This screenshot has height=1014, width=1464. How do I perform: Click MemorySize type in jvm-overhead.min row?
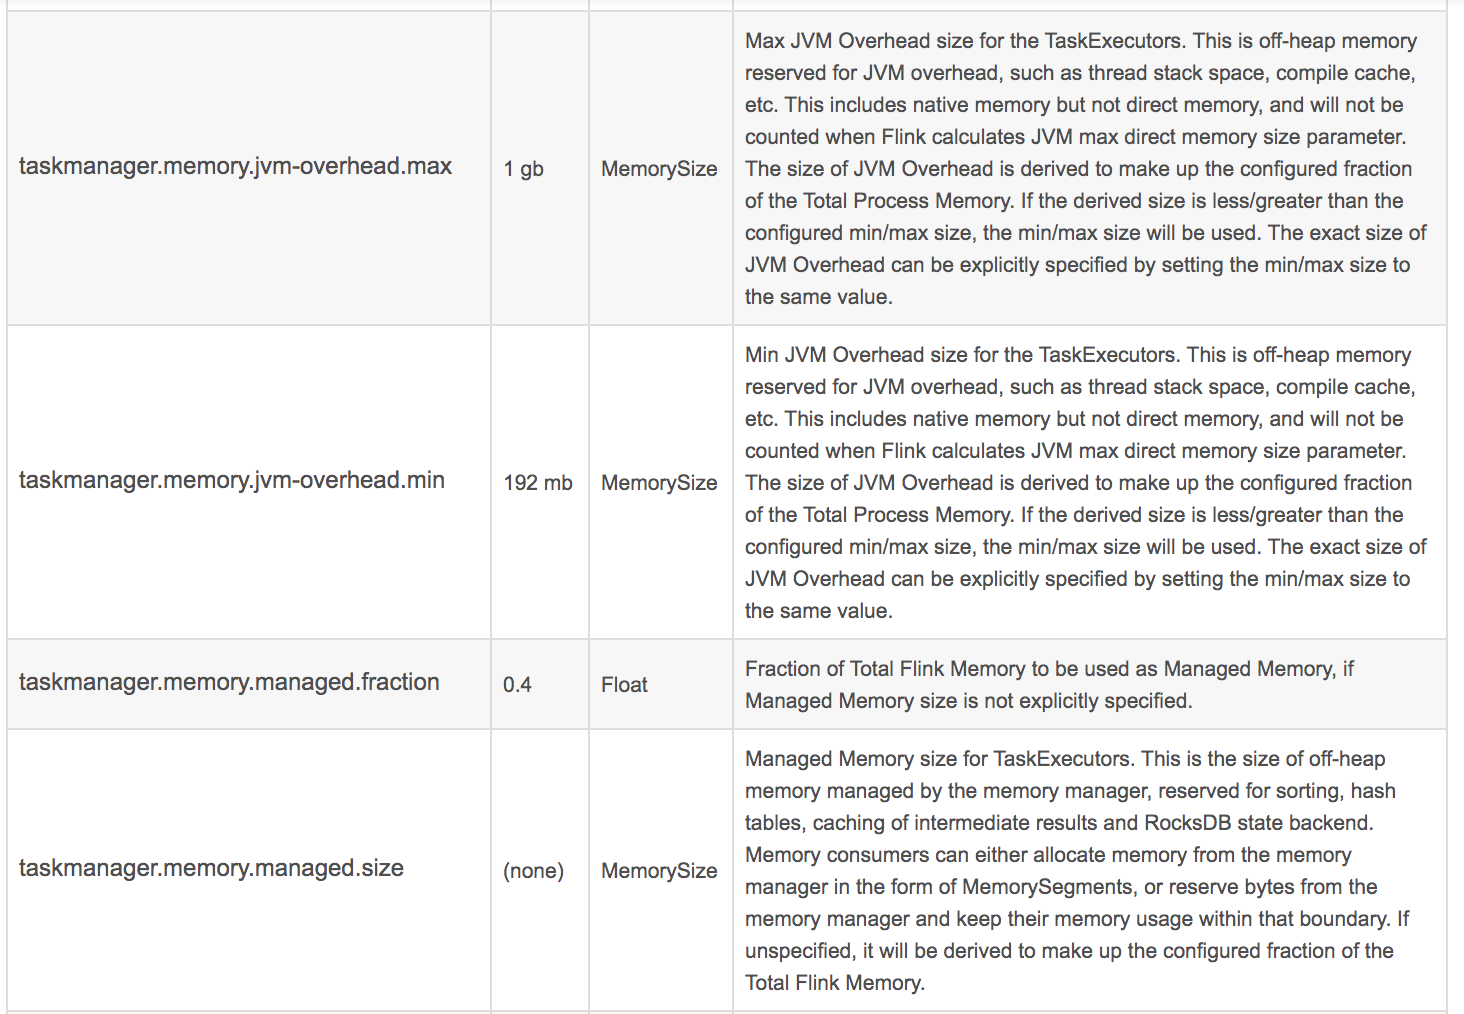tap(659, 483)
